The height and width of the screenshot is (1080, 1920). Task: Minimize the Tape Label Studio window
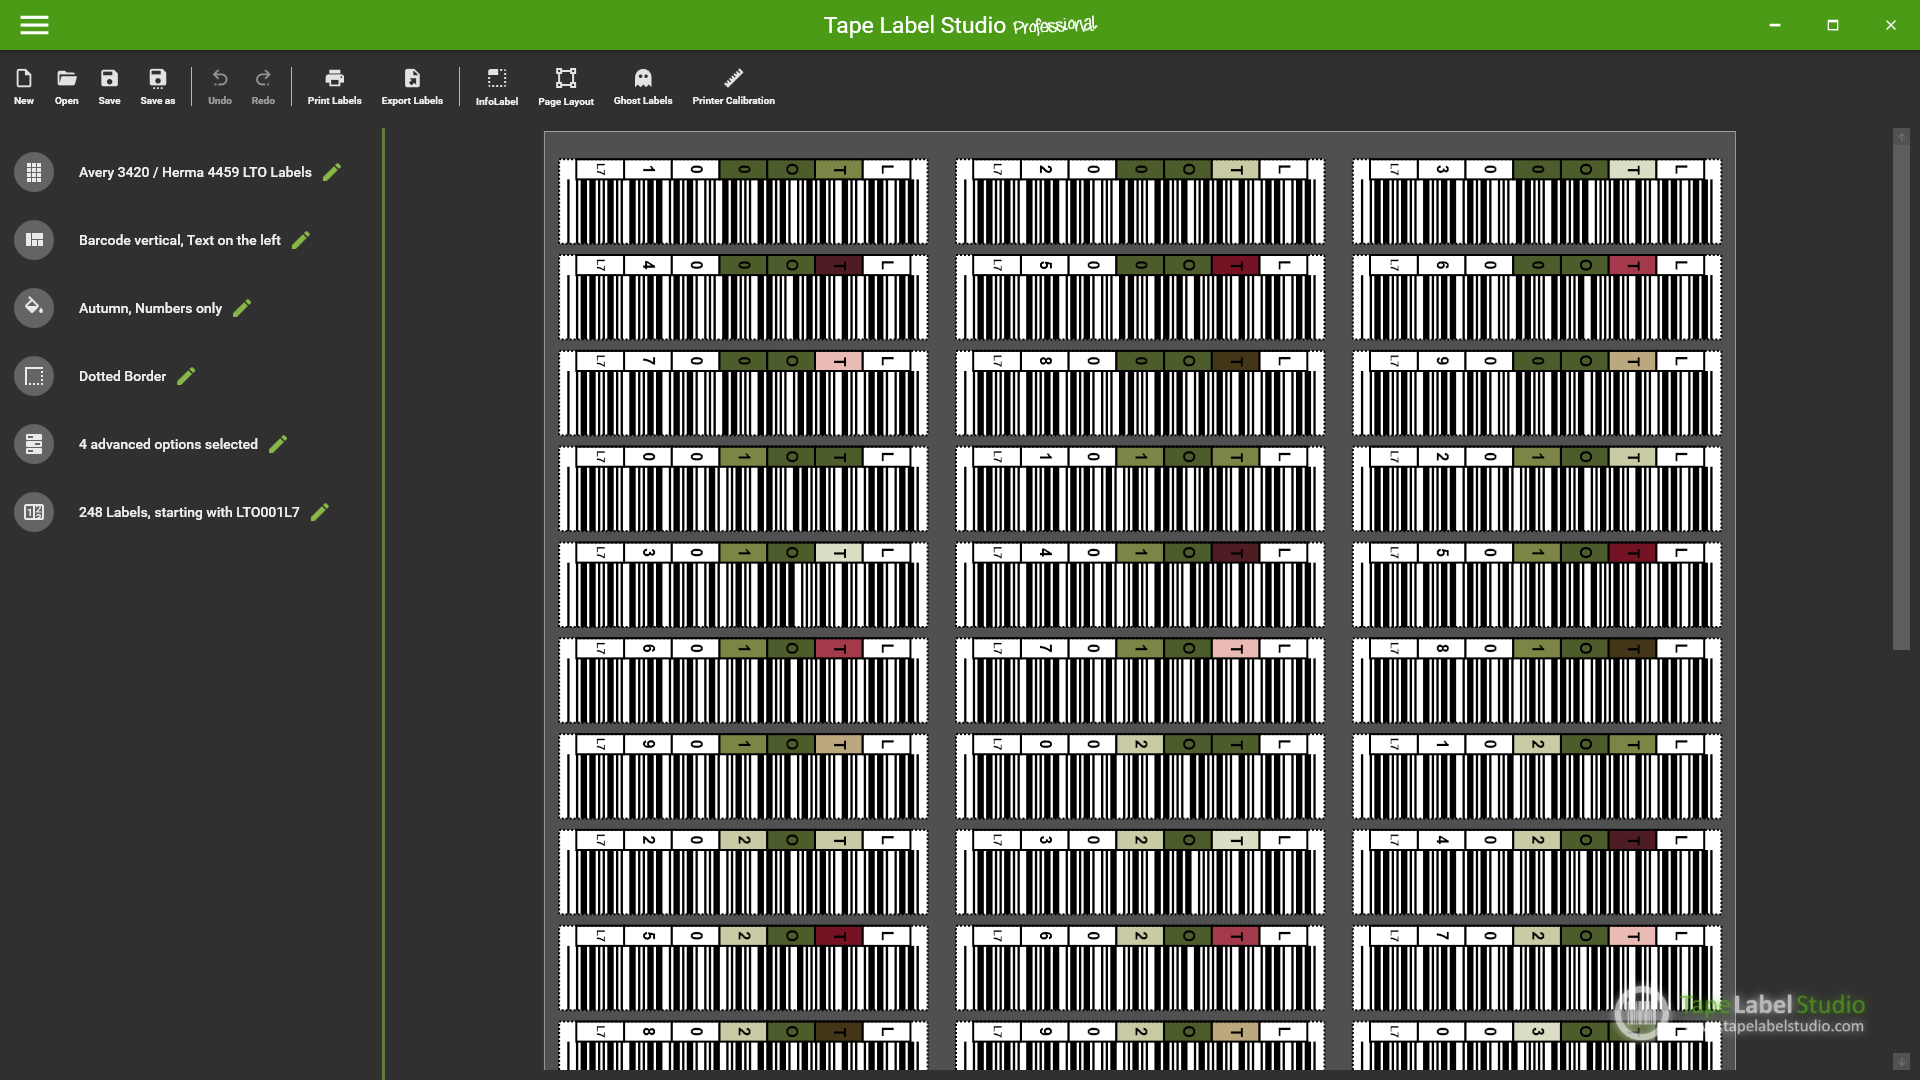[x=1775, y=25]
